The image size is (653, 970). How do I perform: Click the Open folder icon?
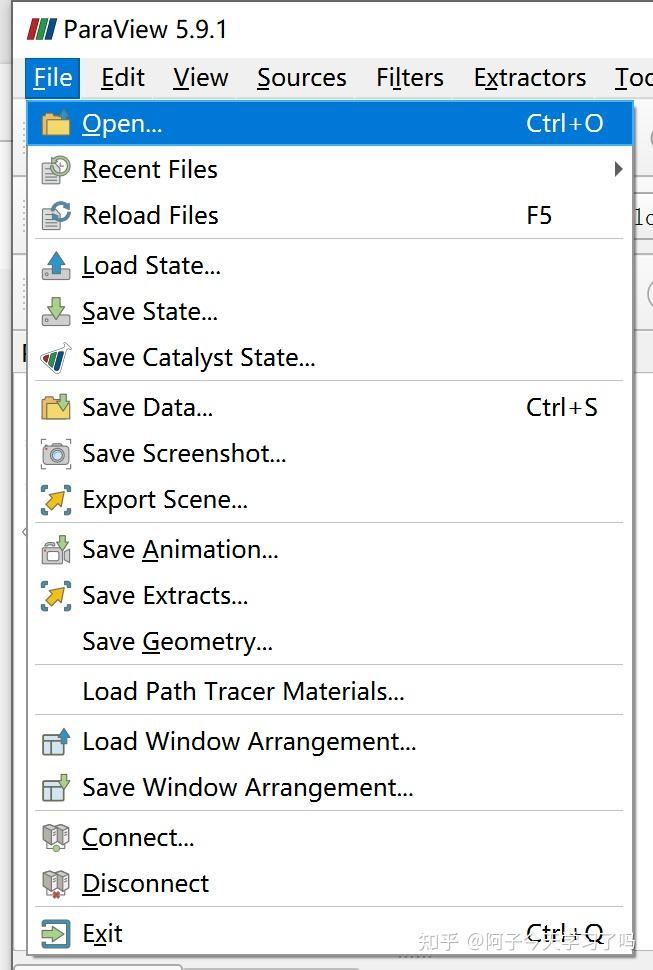[x=56, y=124]
